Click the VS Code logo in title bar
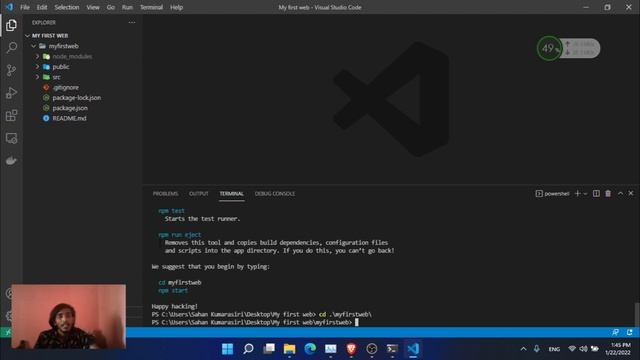Viewport: 640px width, 360px height. pyautogui.click(x=9, y=7)
